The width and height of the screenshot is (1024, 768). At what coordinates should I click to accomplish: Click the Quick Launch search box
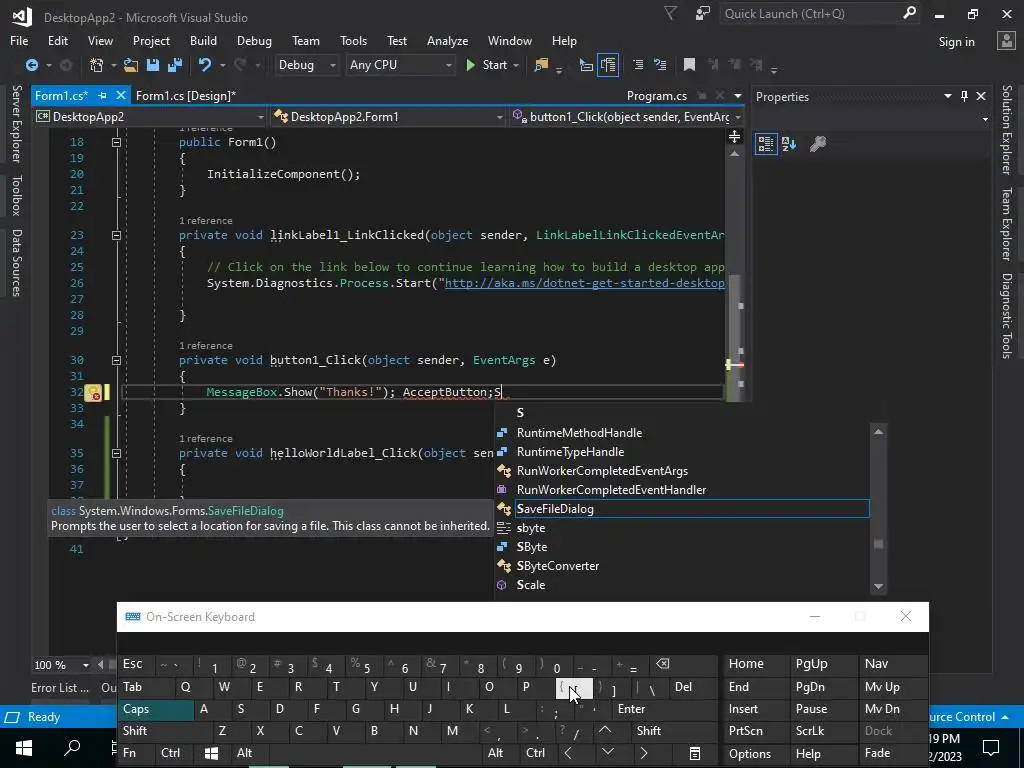[810, 13]
